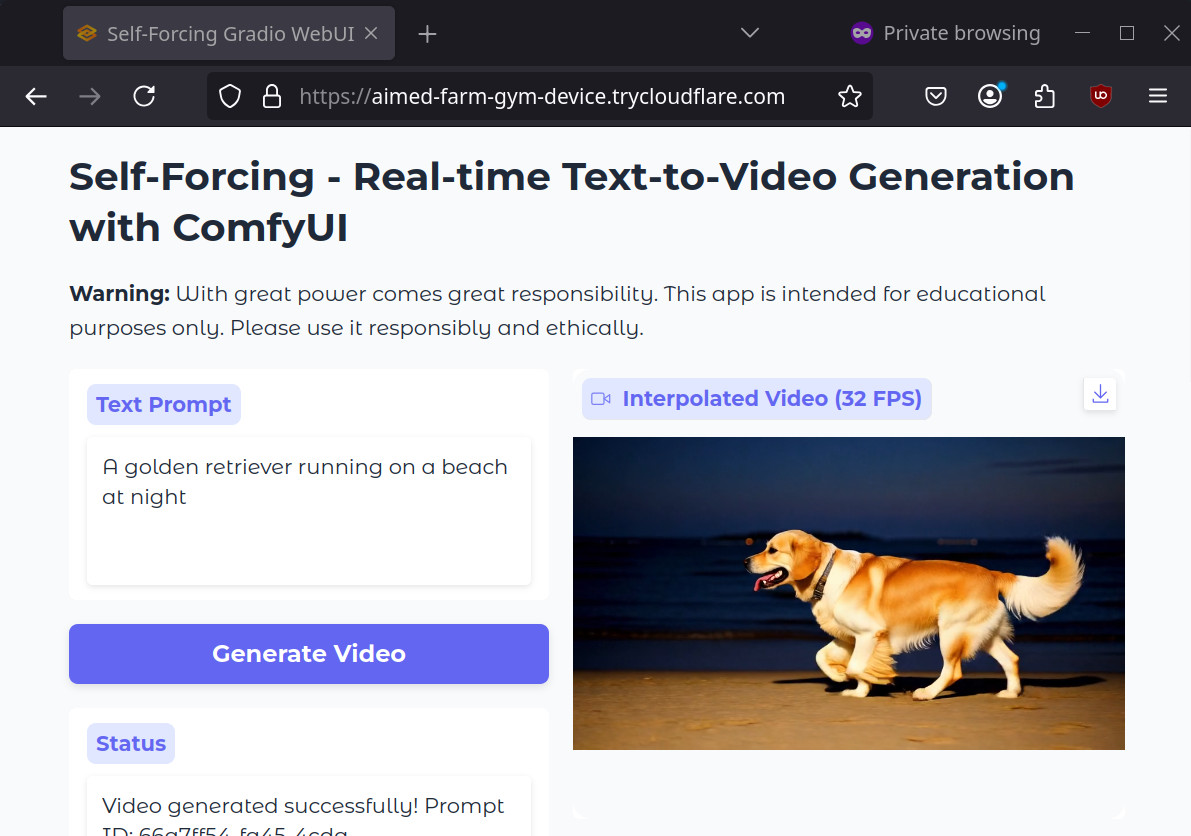The image size is (1191, 836).
Task: Click inside the Text Prompt textbox
Action: tap(309, 511)
